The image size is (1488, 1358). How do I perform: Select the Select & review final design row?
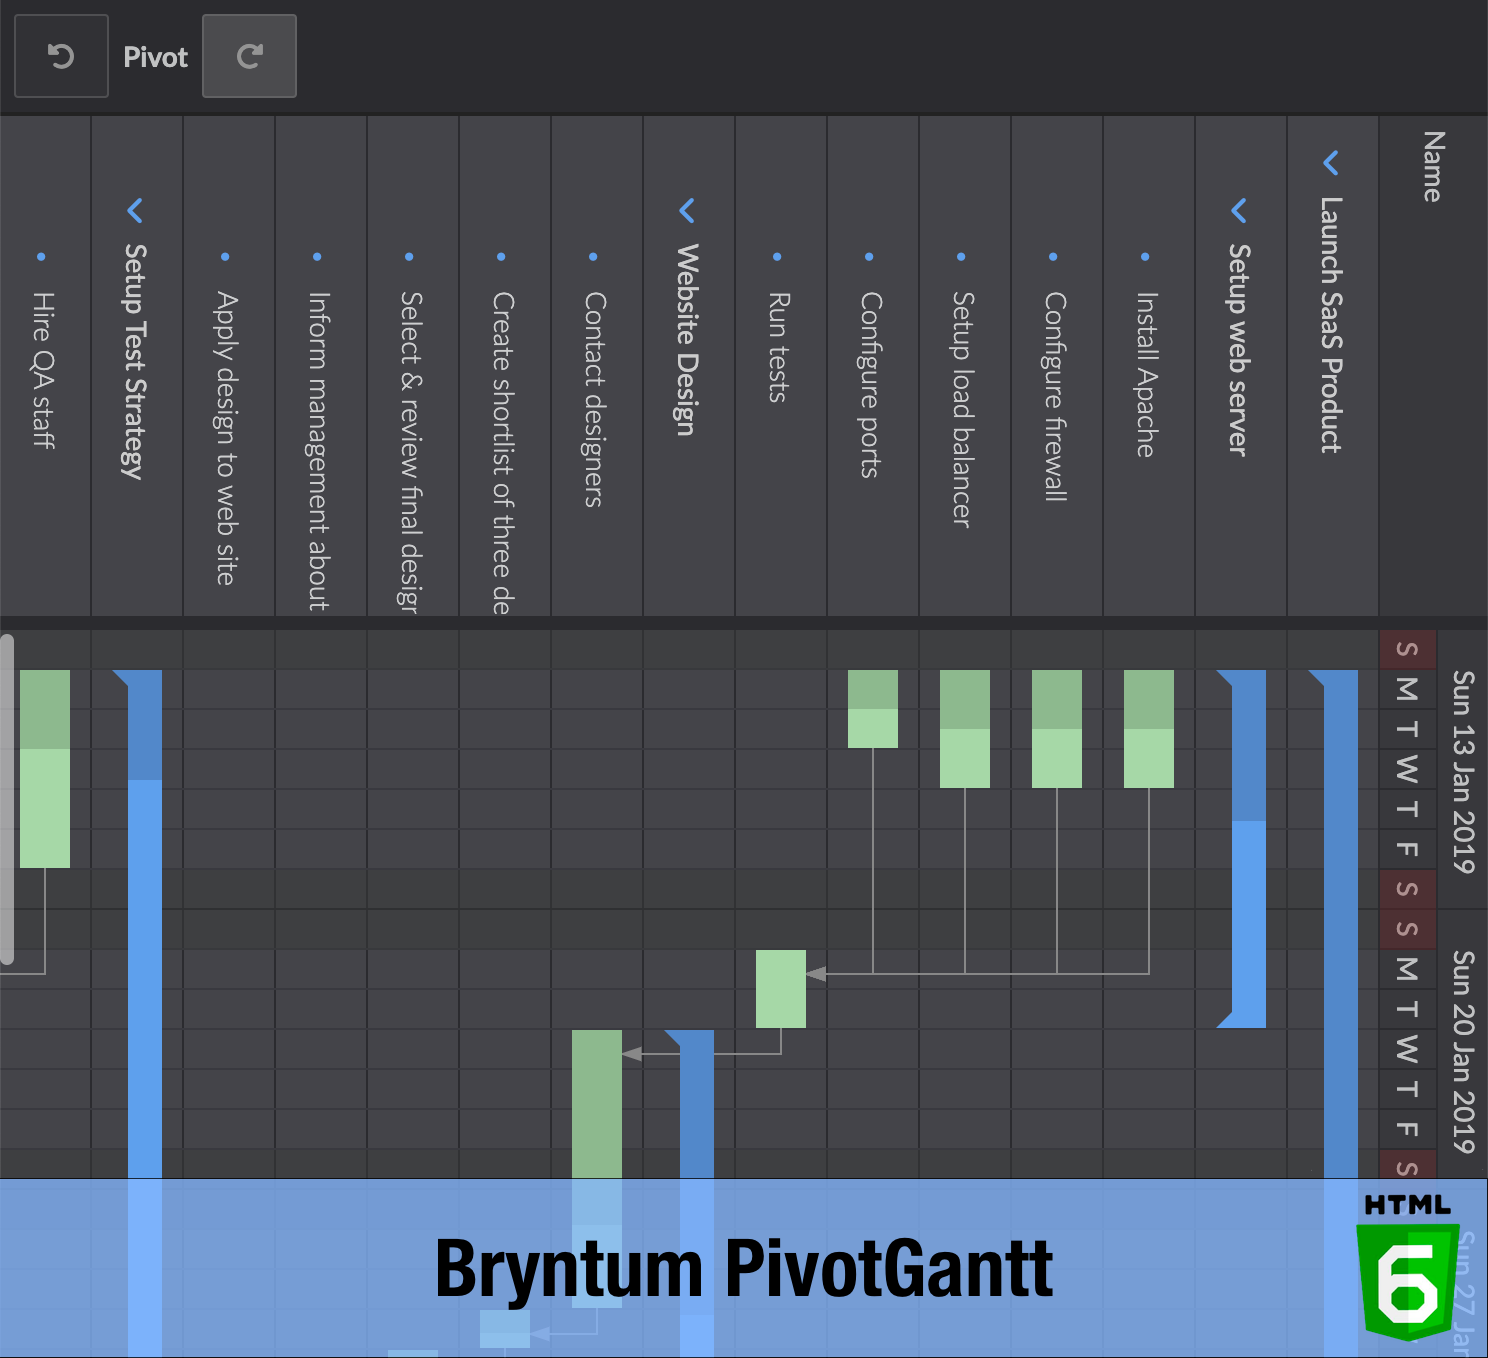click(x=413, y=366)
